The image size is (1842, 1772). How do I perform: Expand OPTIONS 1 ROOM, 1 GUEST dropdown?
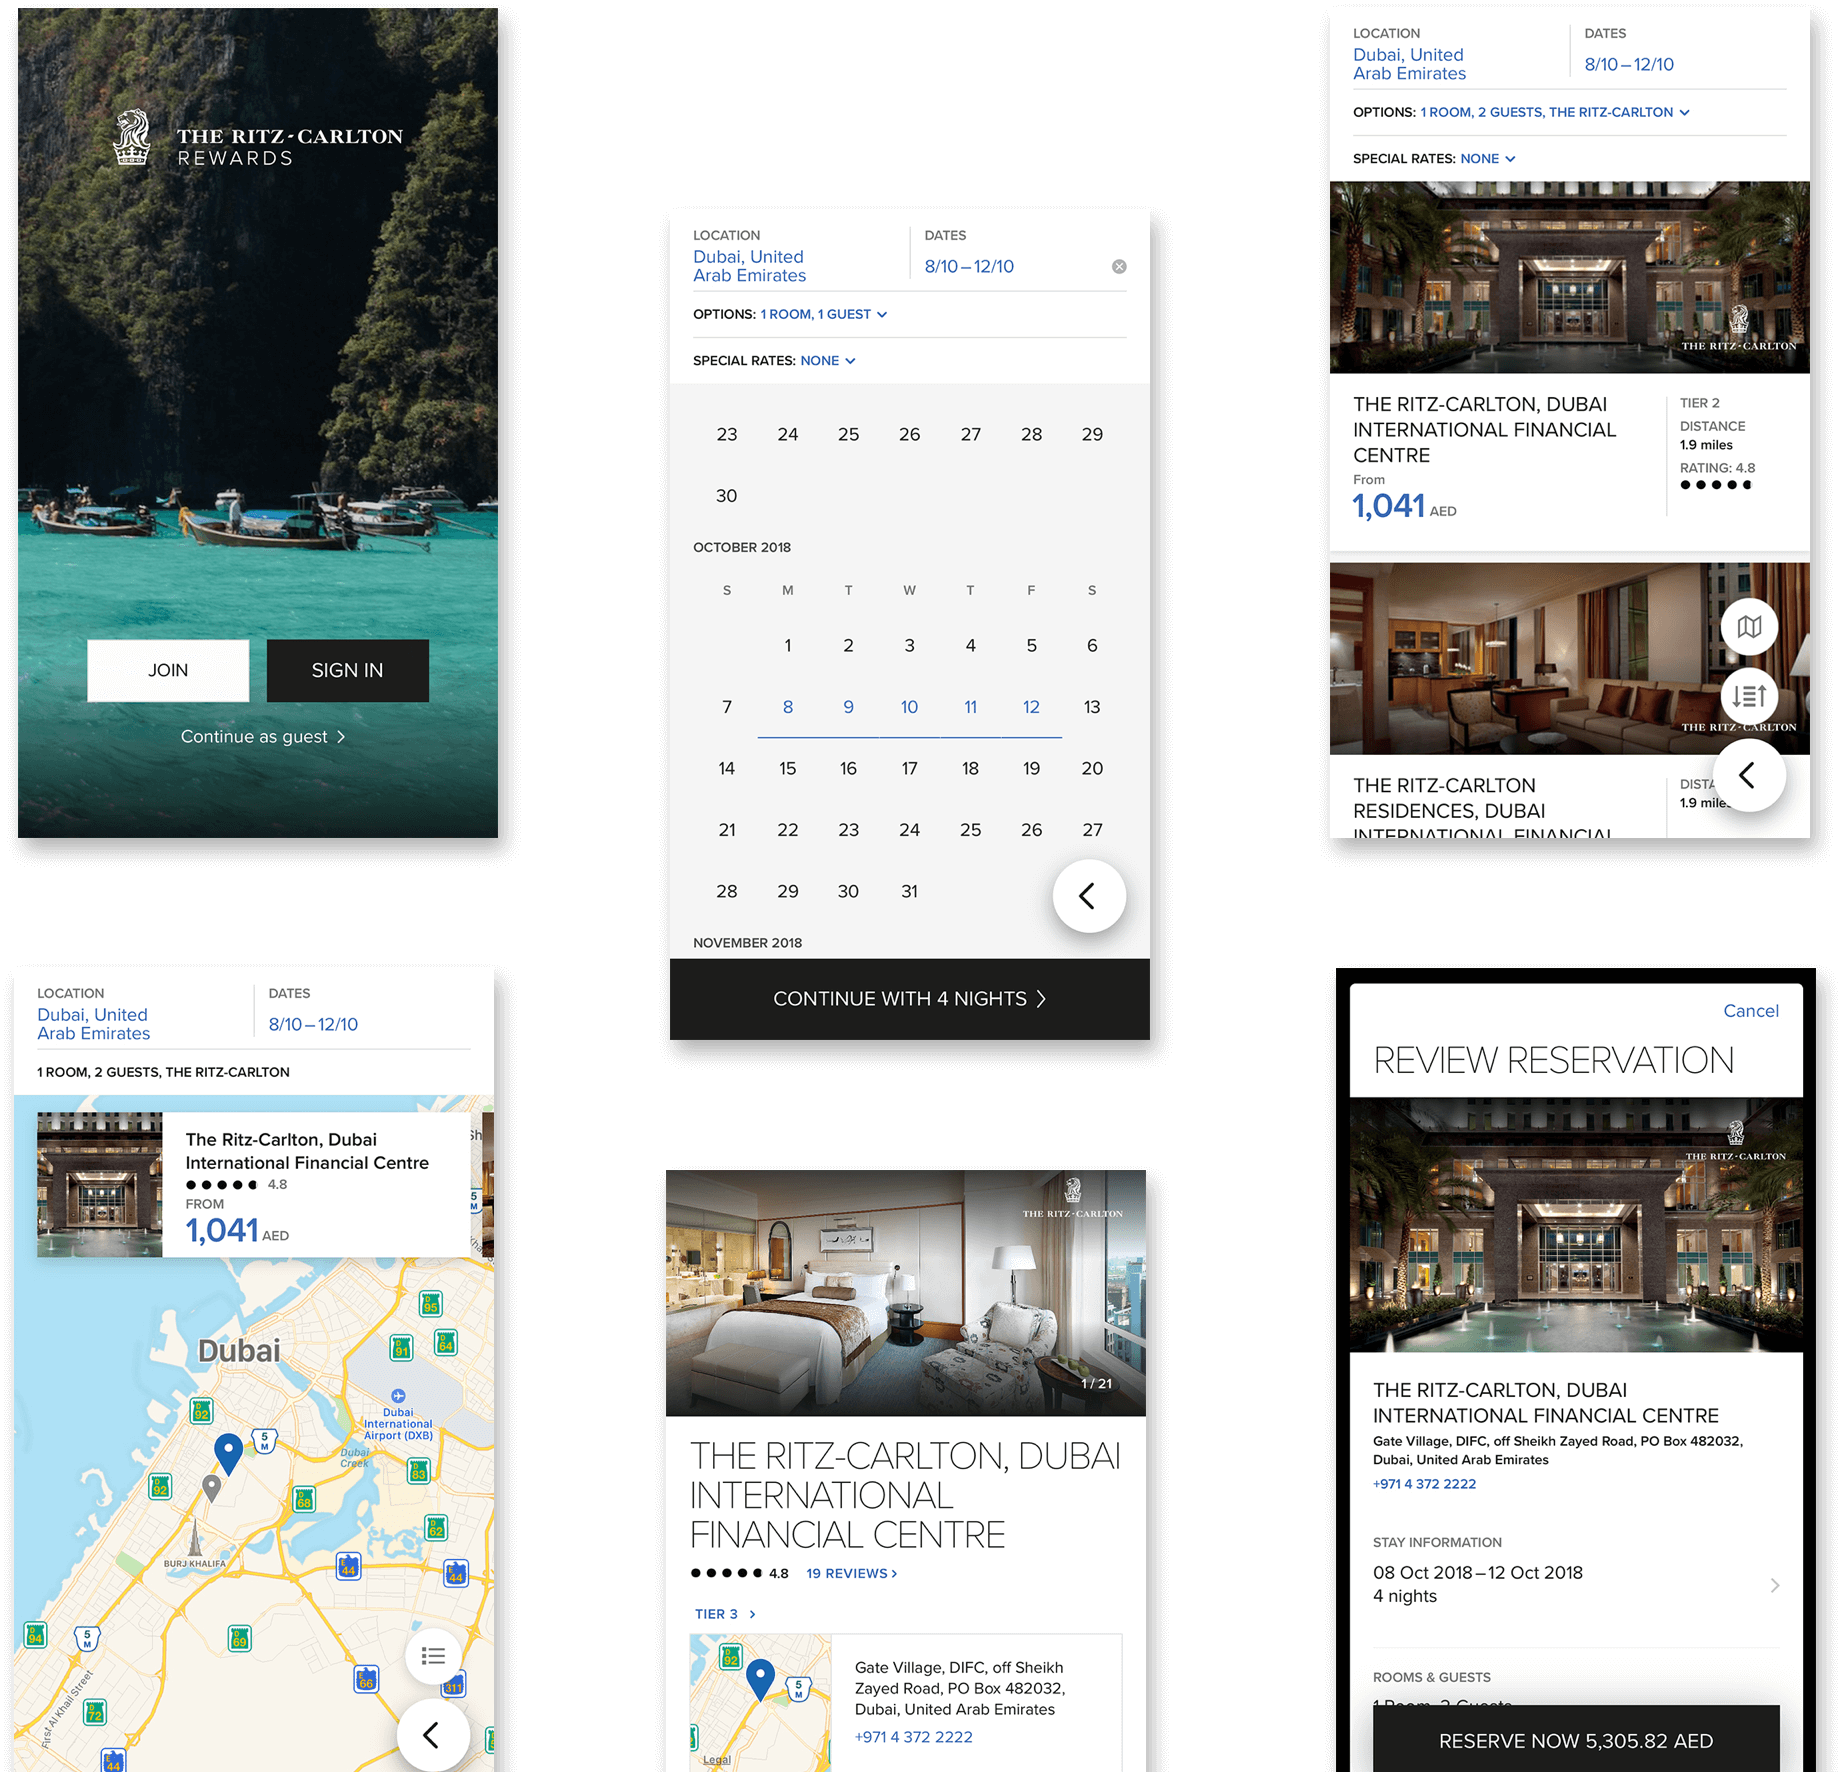(x=824, y=314)
